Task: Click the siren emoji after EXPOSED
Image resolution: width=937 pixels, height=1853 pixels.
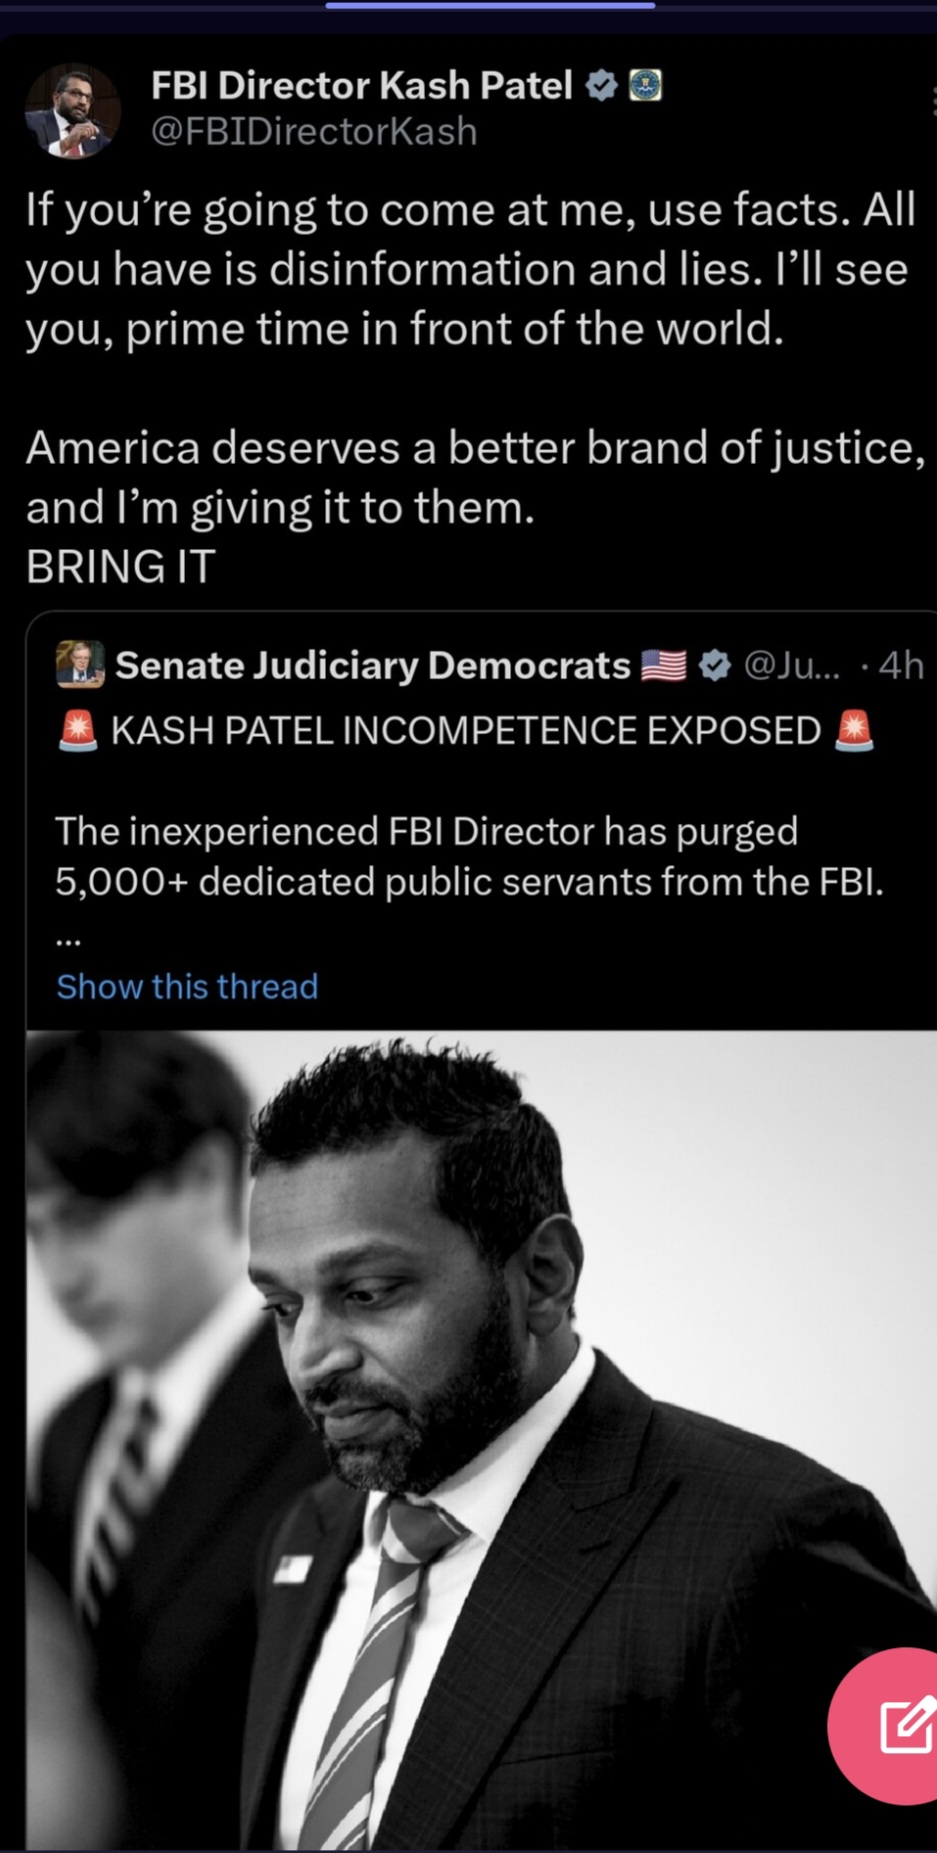Action: pos(853,731)
